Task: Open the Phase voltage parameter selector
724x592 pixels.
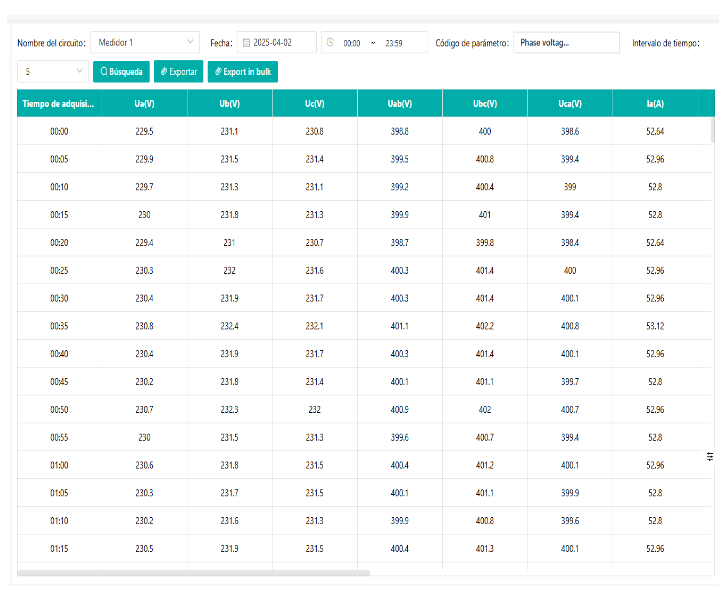Action: coord(566,42)
